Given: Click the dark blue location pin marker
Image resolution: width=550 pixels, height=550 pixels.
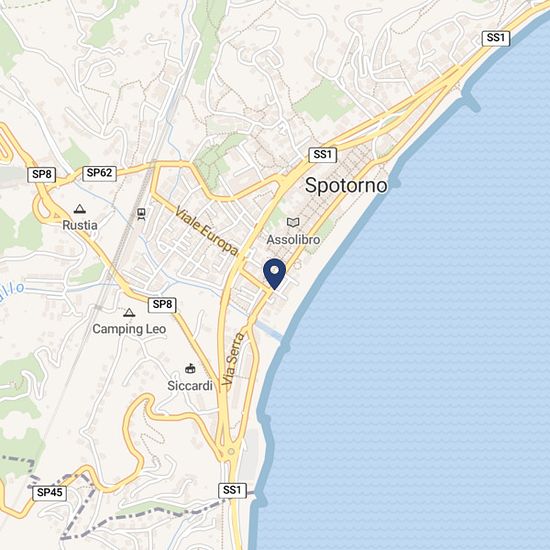Looking at the screenshot, I should 274,274.
